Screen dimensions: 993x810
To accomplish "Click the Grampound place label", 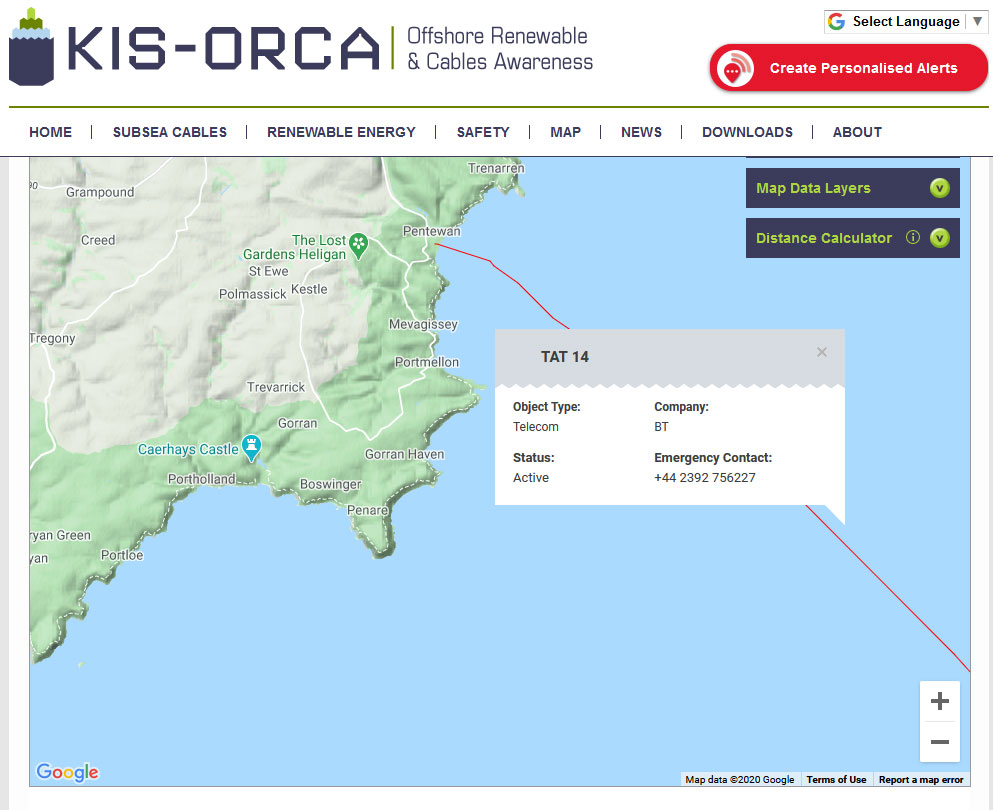I will coord(100,192).
